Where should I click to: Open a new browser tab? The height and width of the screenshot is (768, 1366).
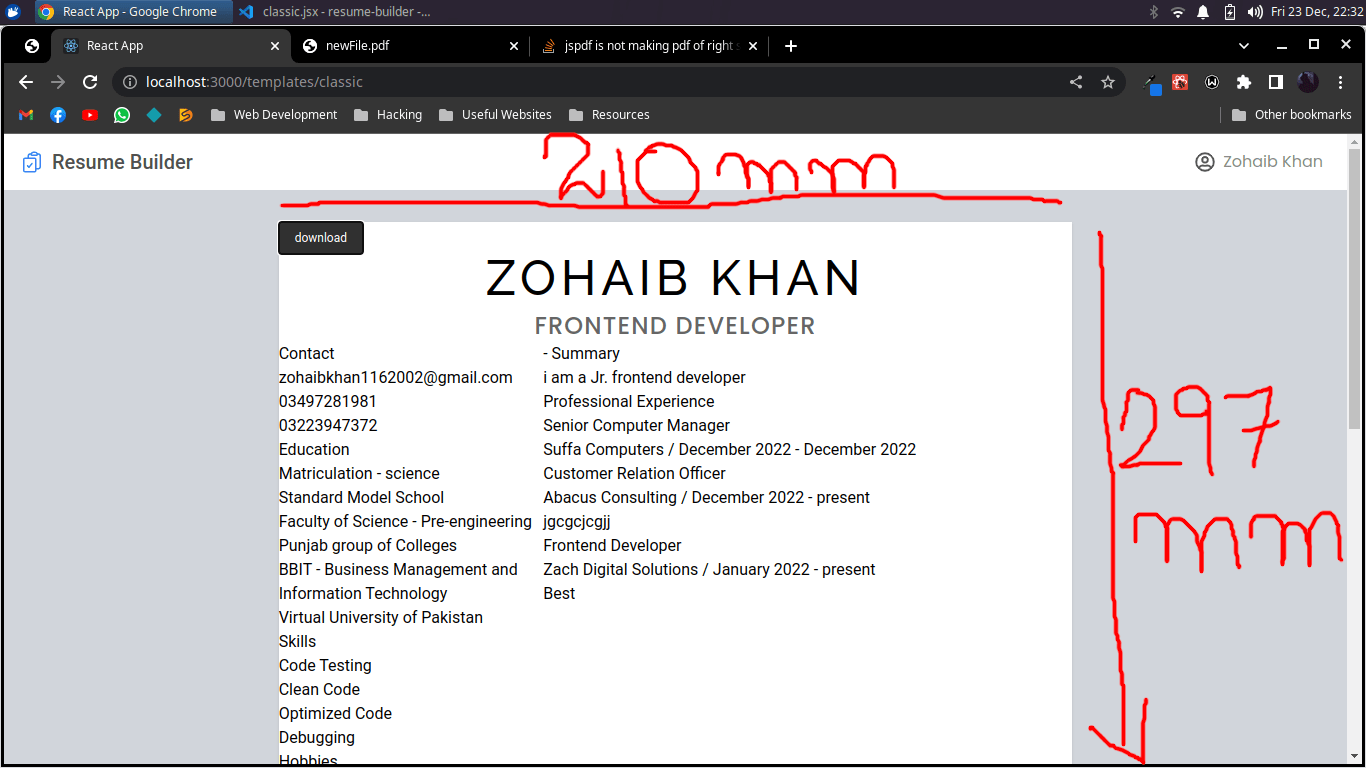[x=791, y=46]
